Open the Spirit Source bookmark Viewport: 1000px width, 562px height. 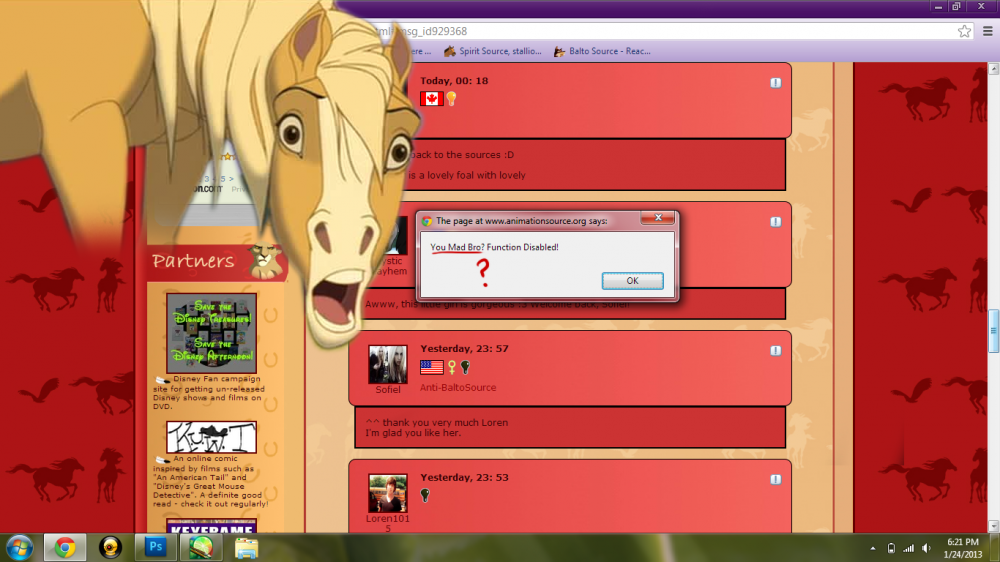point(493,51)
